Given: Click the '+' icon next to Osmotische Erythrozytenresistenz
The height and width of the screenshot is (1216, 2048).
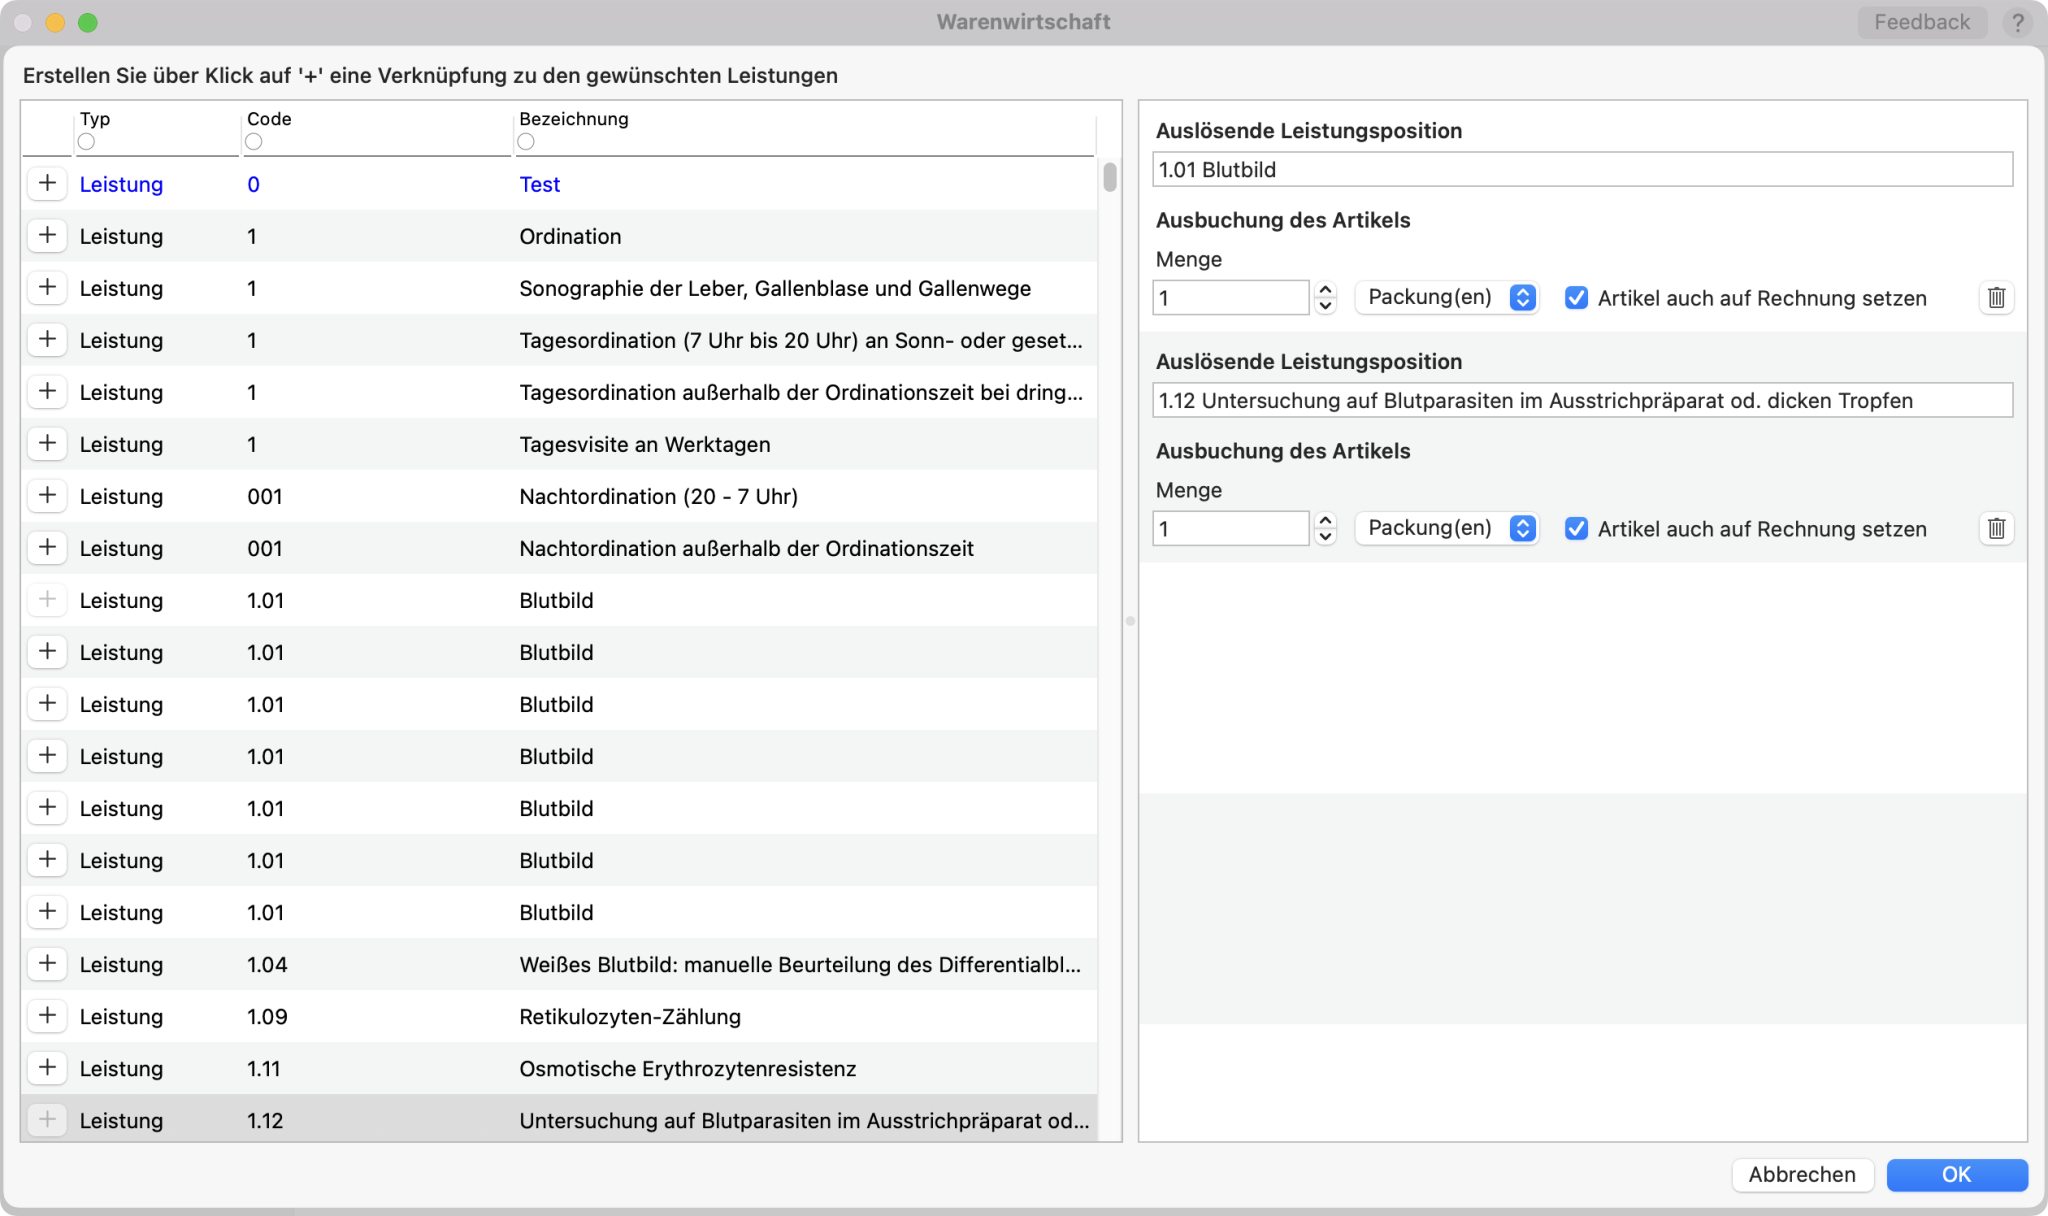Looking at the screenshot, I should coord(49,1067).
